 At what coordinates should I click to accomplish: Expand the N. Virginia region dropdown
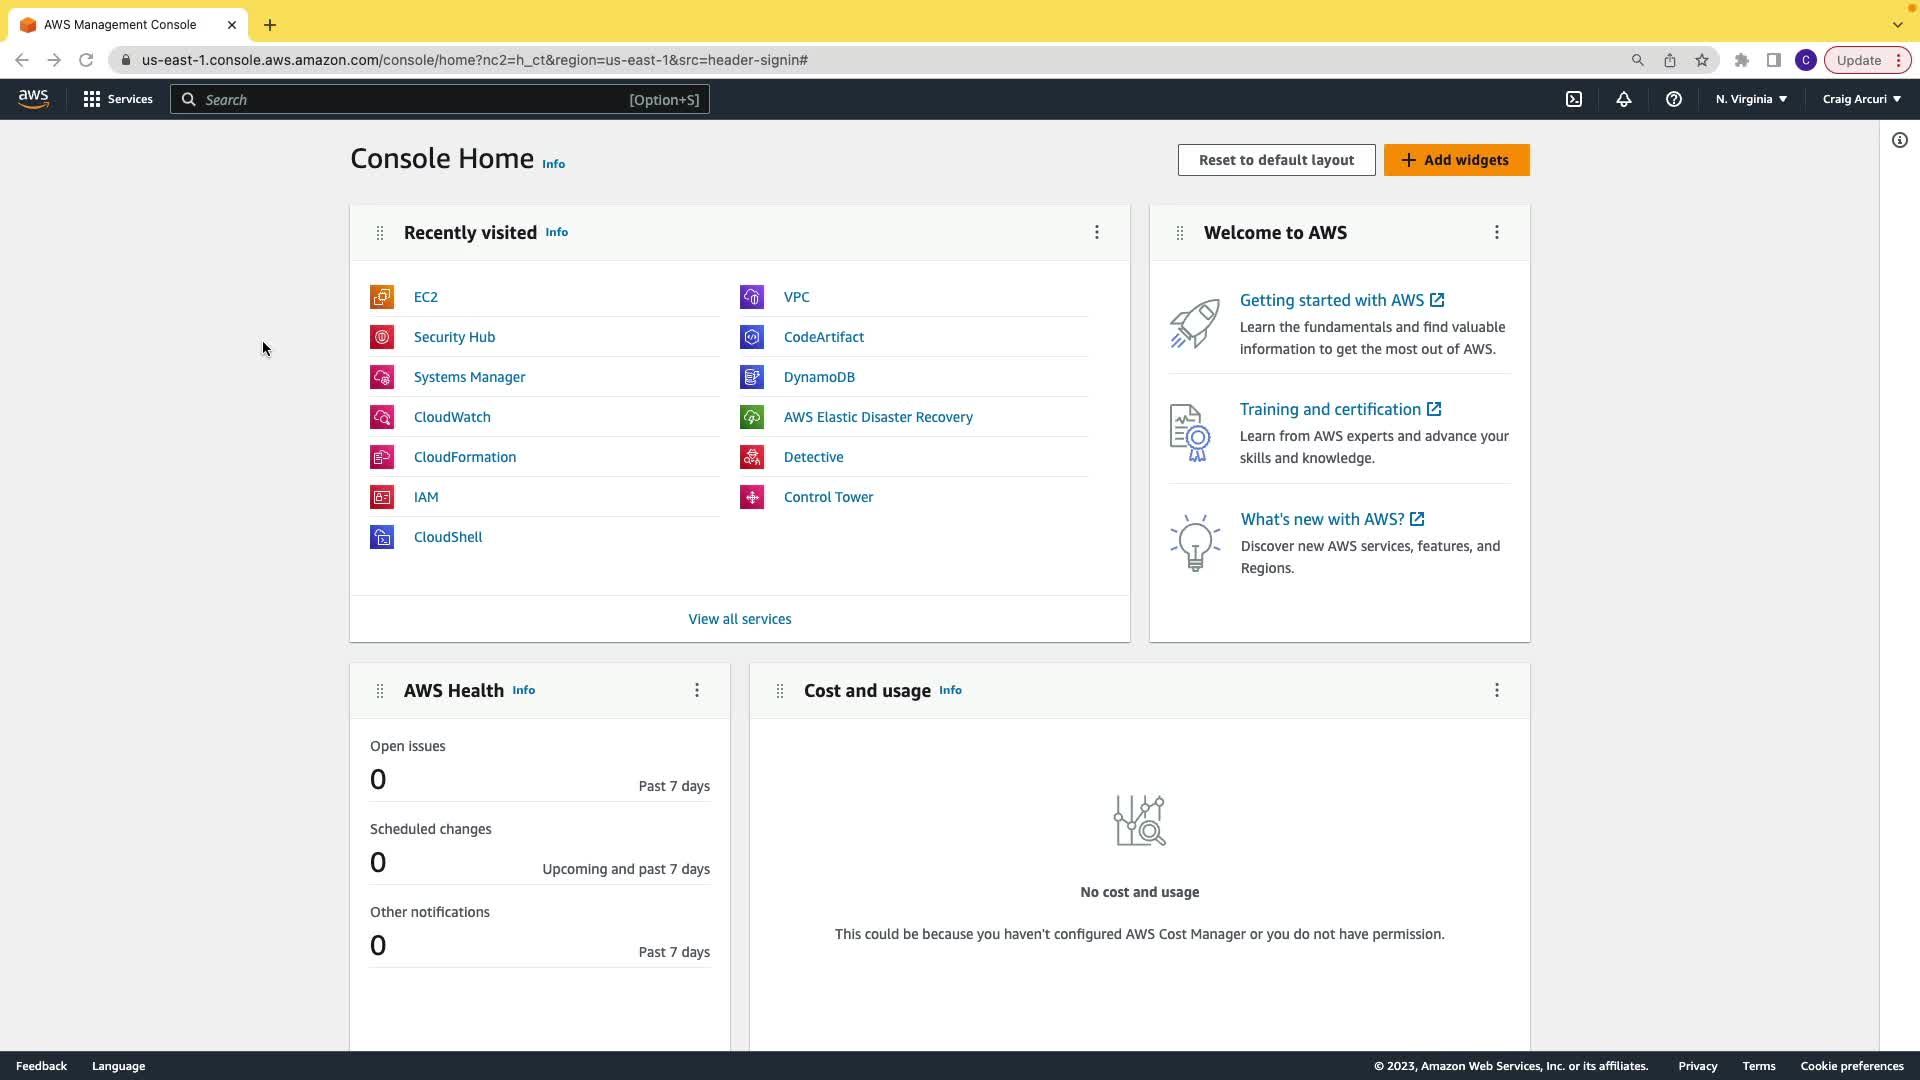(x=1751, y=99)
